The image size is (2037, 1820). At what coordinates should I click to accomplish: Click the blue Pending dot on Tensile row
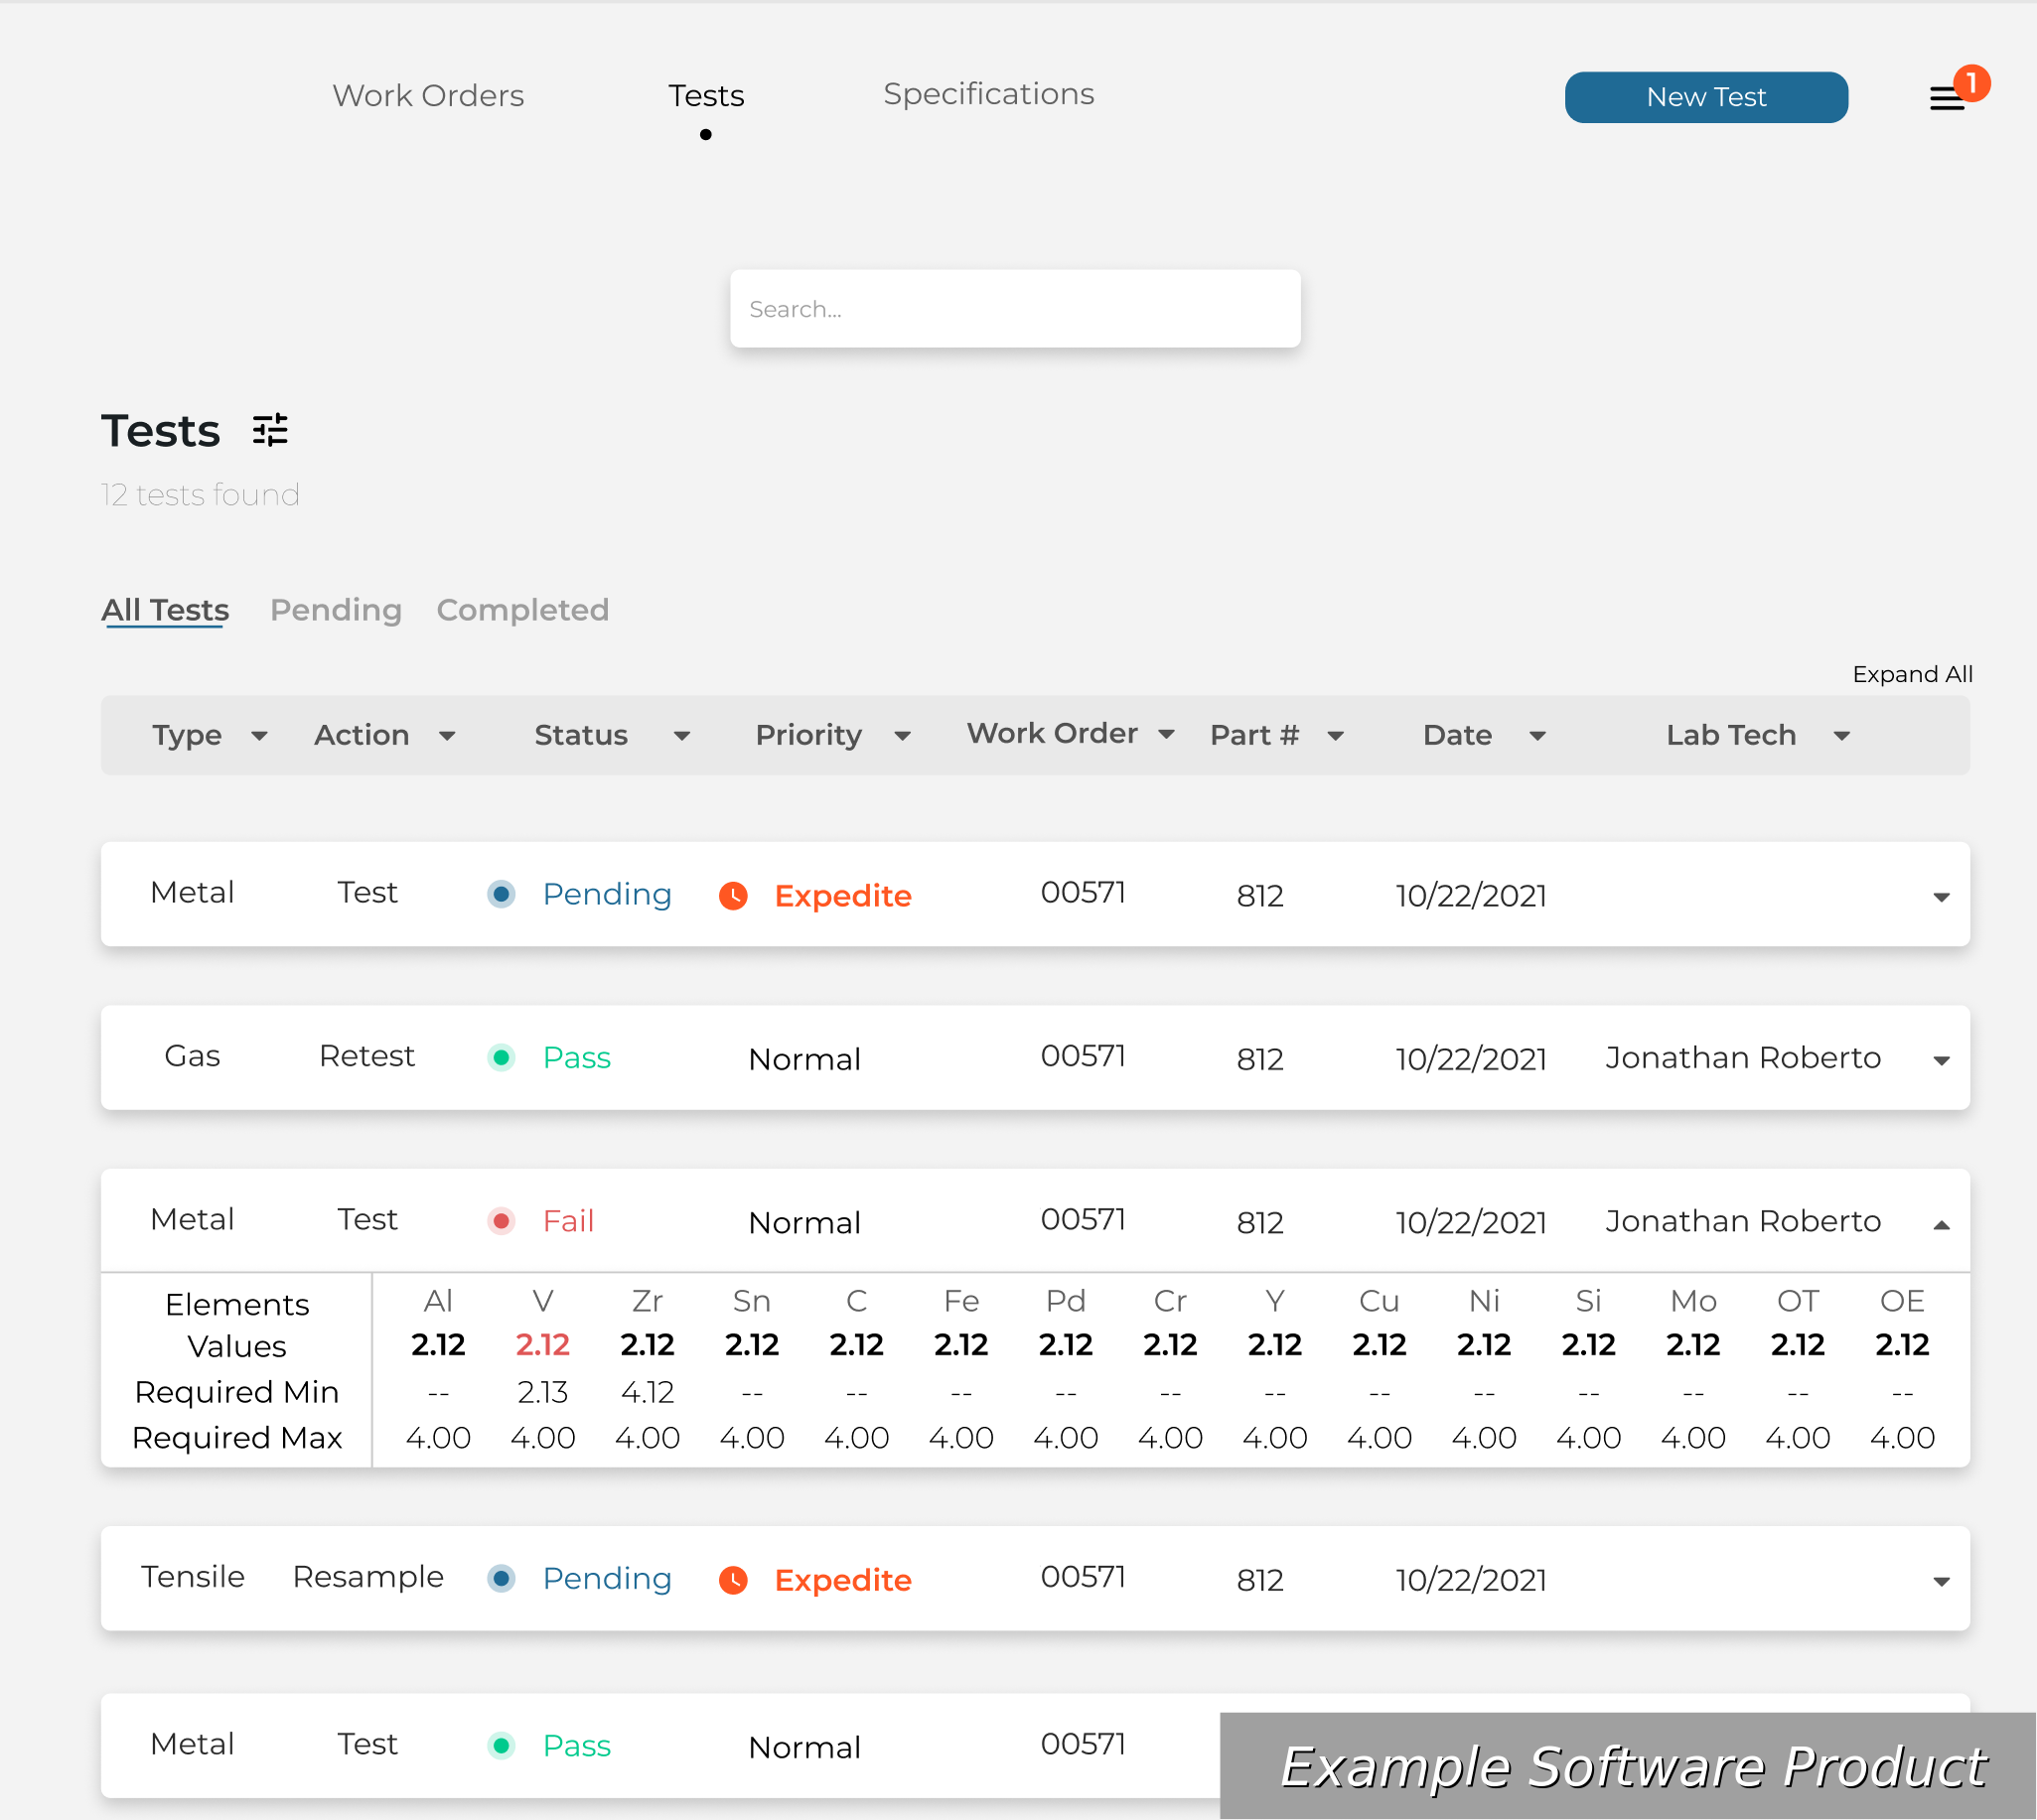click(x=501, y=1578)
